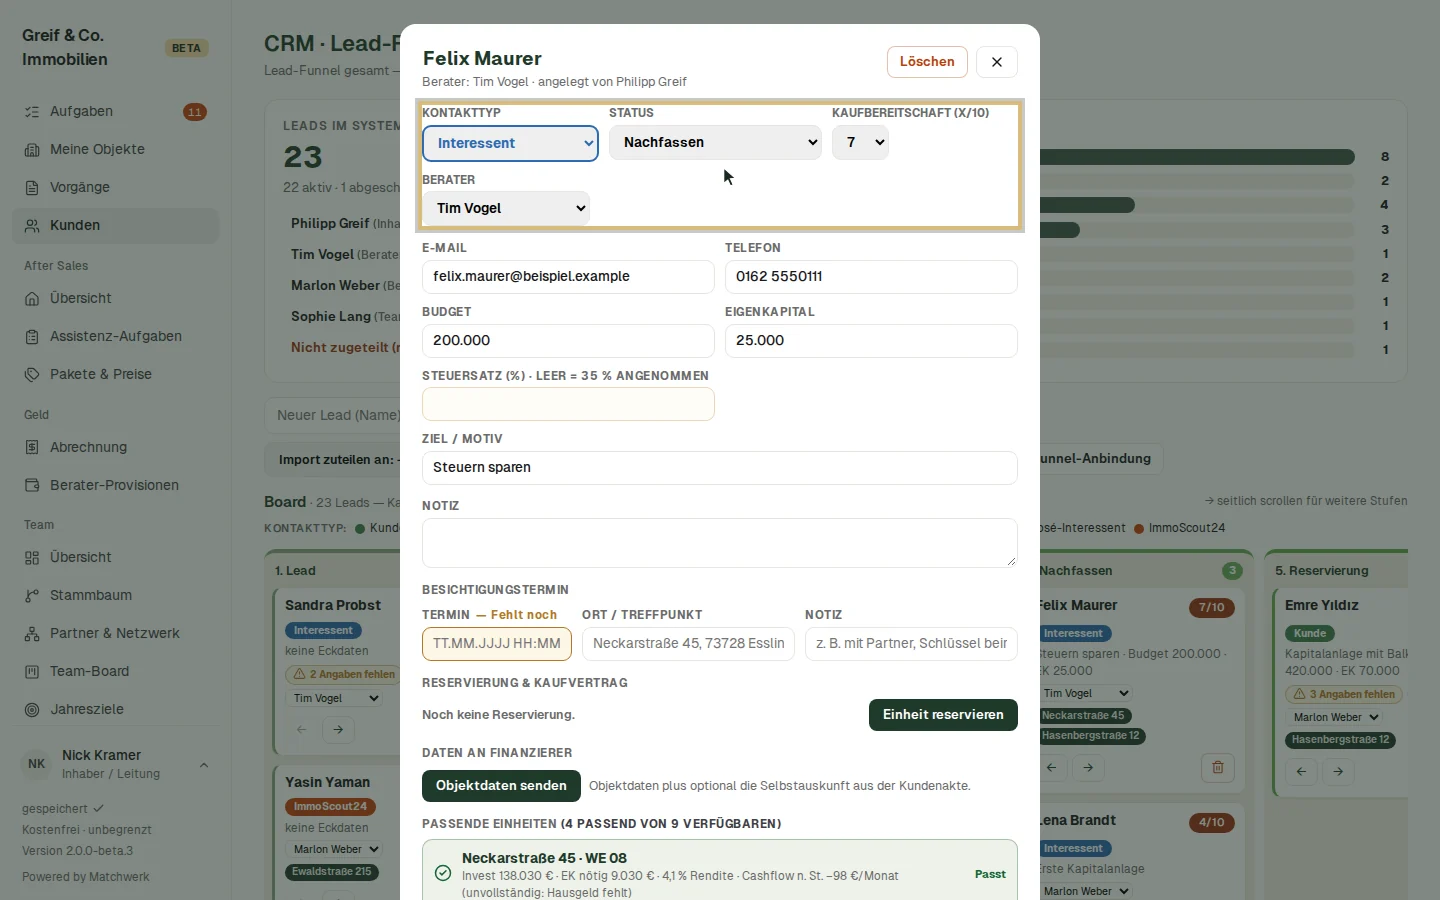Click the E-Mail input field
Viewport: 1440px width, 900px height.
click(568, 277)
